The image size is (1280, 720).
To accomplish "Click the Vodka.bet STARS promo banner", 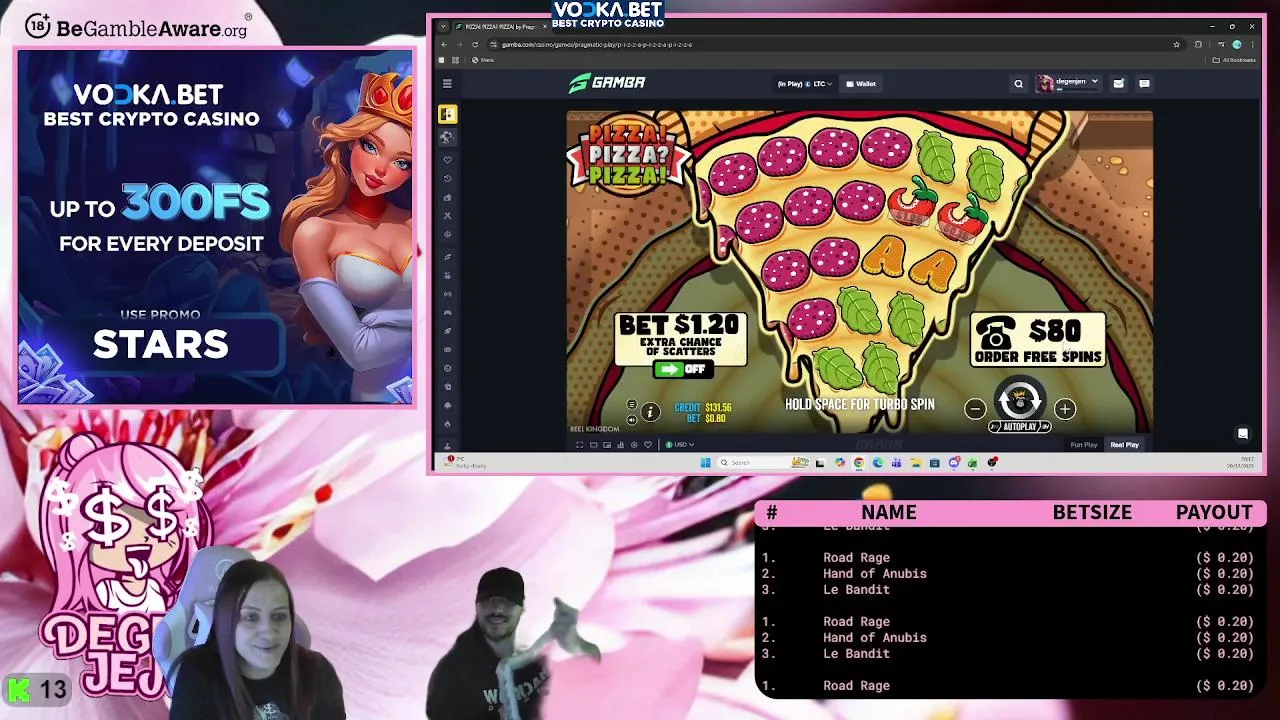I will [215, 227].
